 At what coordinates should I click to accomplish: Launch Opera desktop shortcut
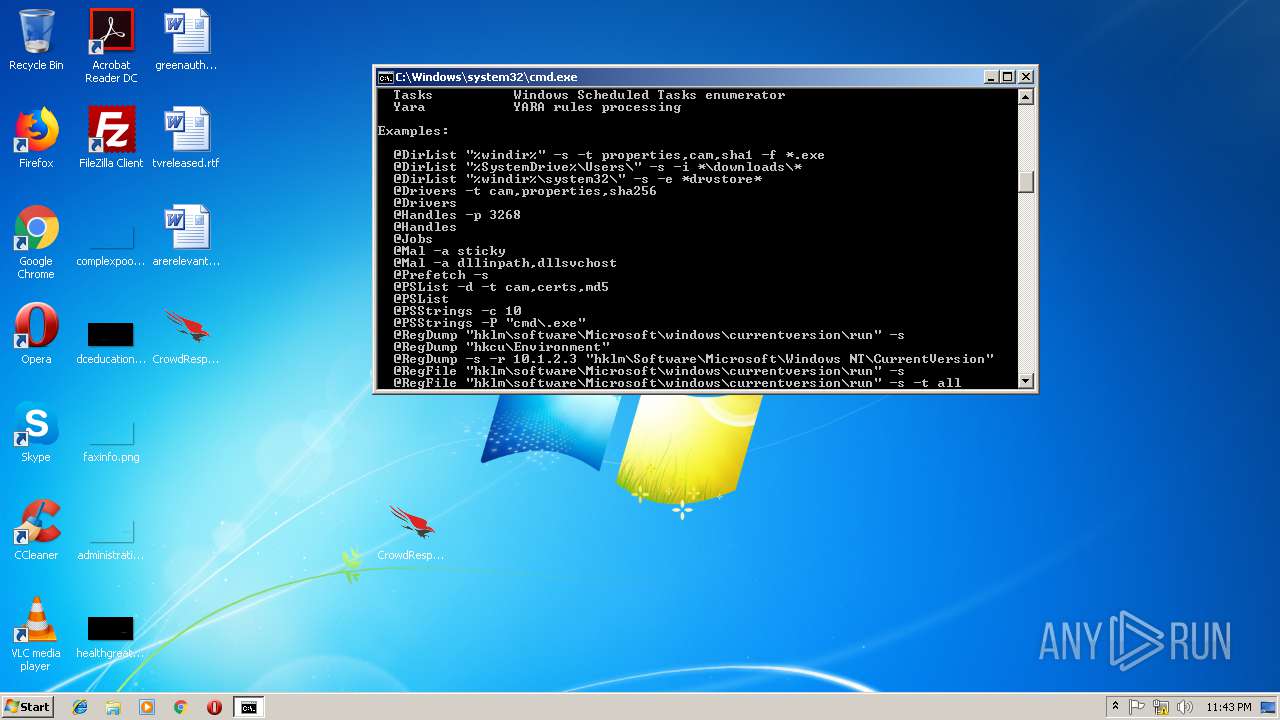tap(36, 334)
